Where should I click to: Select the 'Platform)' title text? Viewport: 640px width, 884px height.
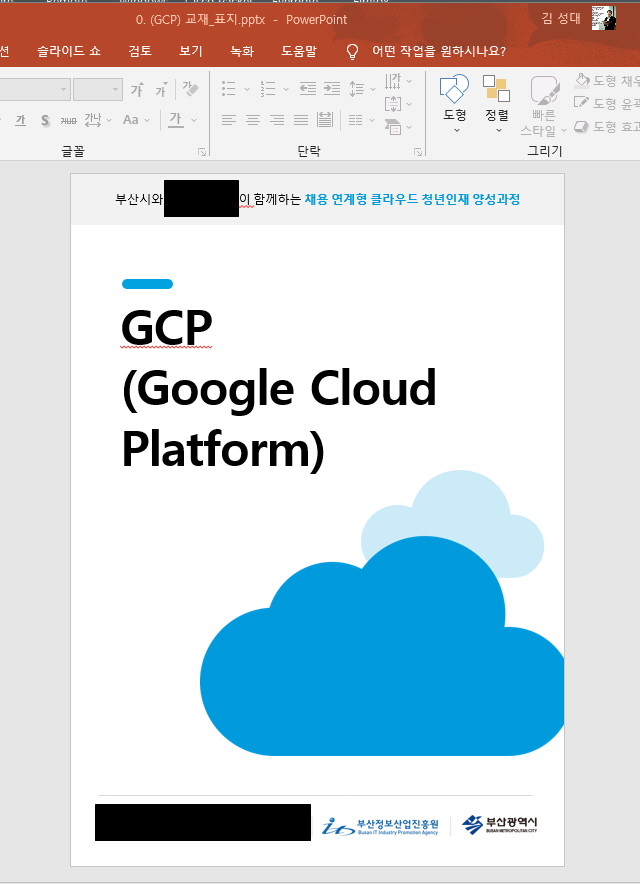click(x=223, y=449)
